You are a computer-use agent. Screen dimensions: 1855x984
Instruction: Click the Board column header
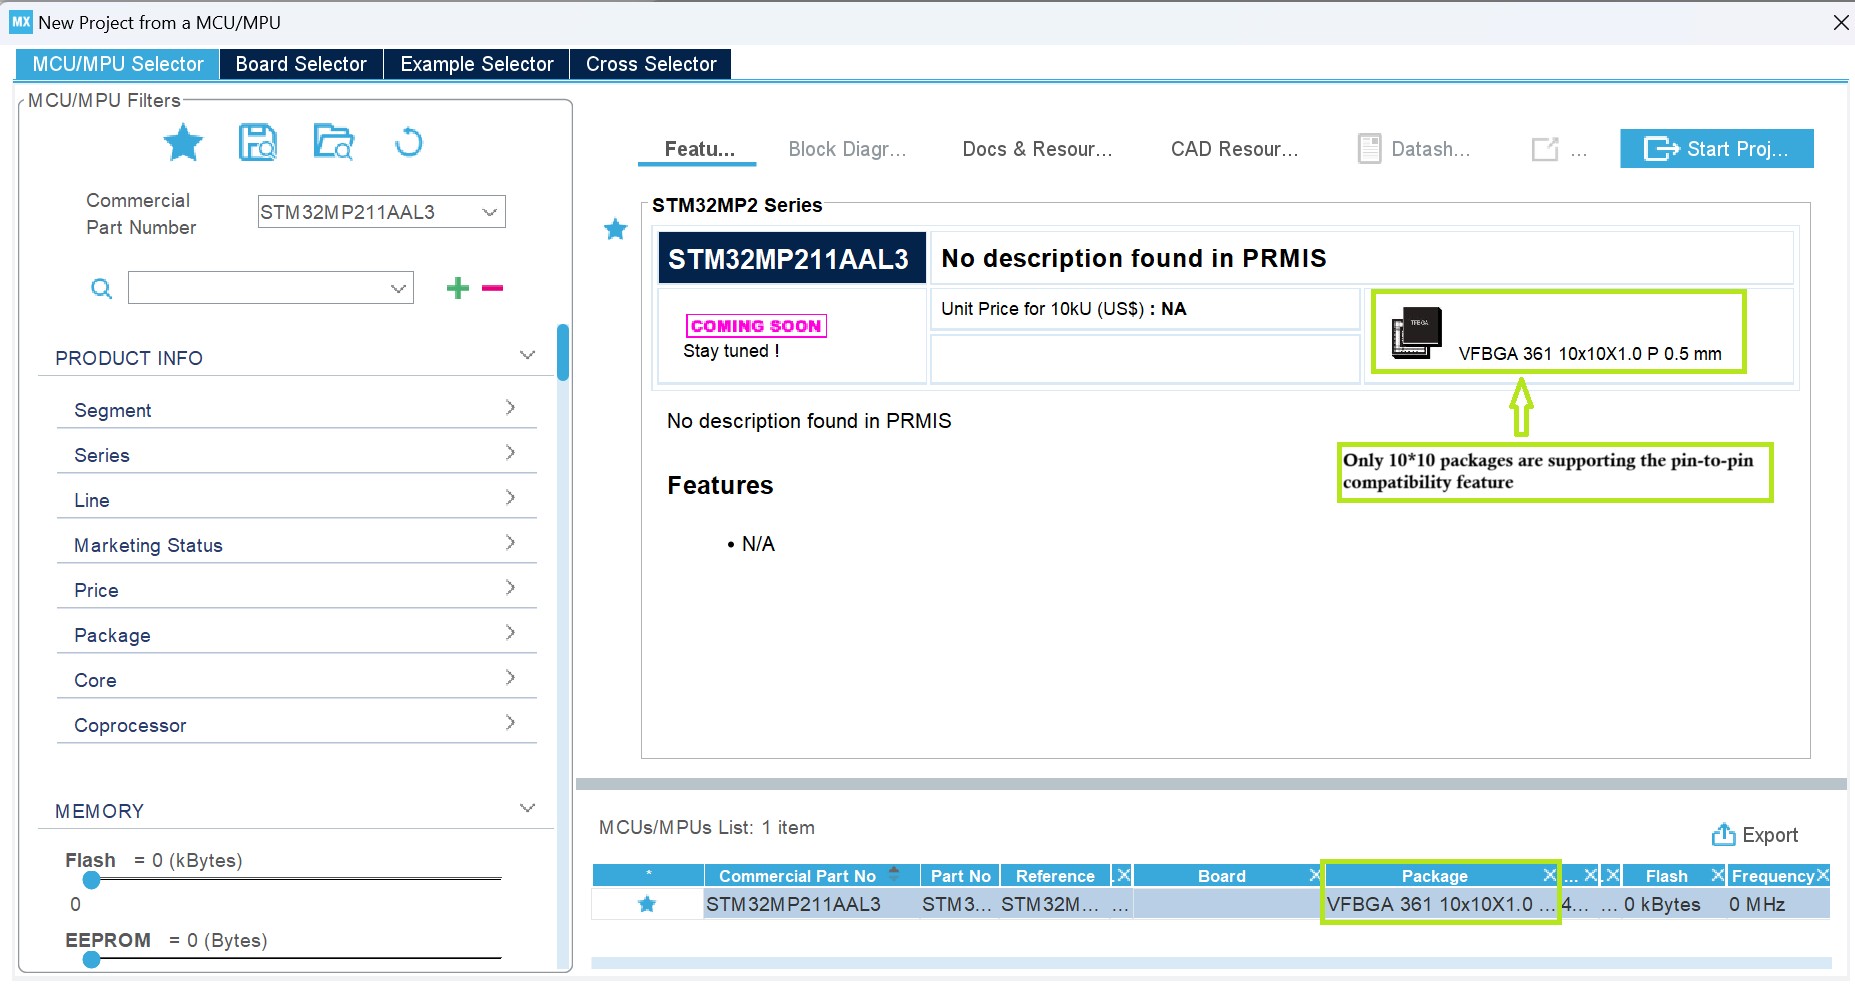[1222, 876]
